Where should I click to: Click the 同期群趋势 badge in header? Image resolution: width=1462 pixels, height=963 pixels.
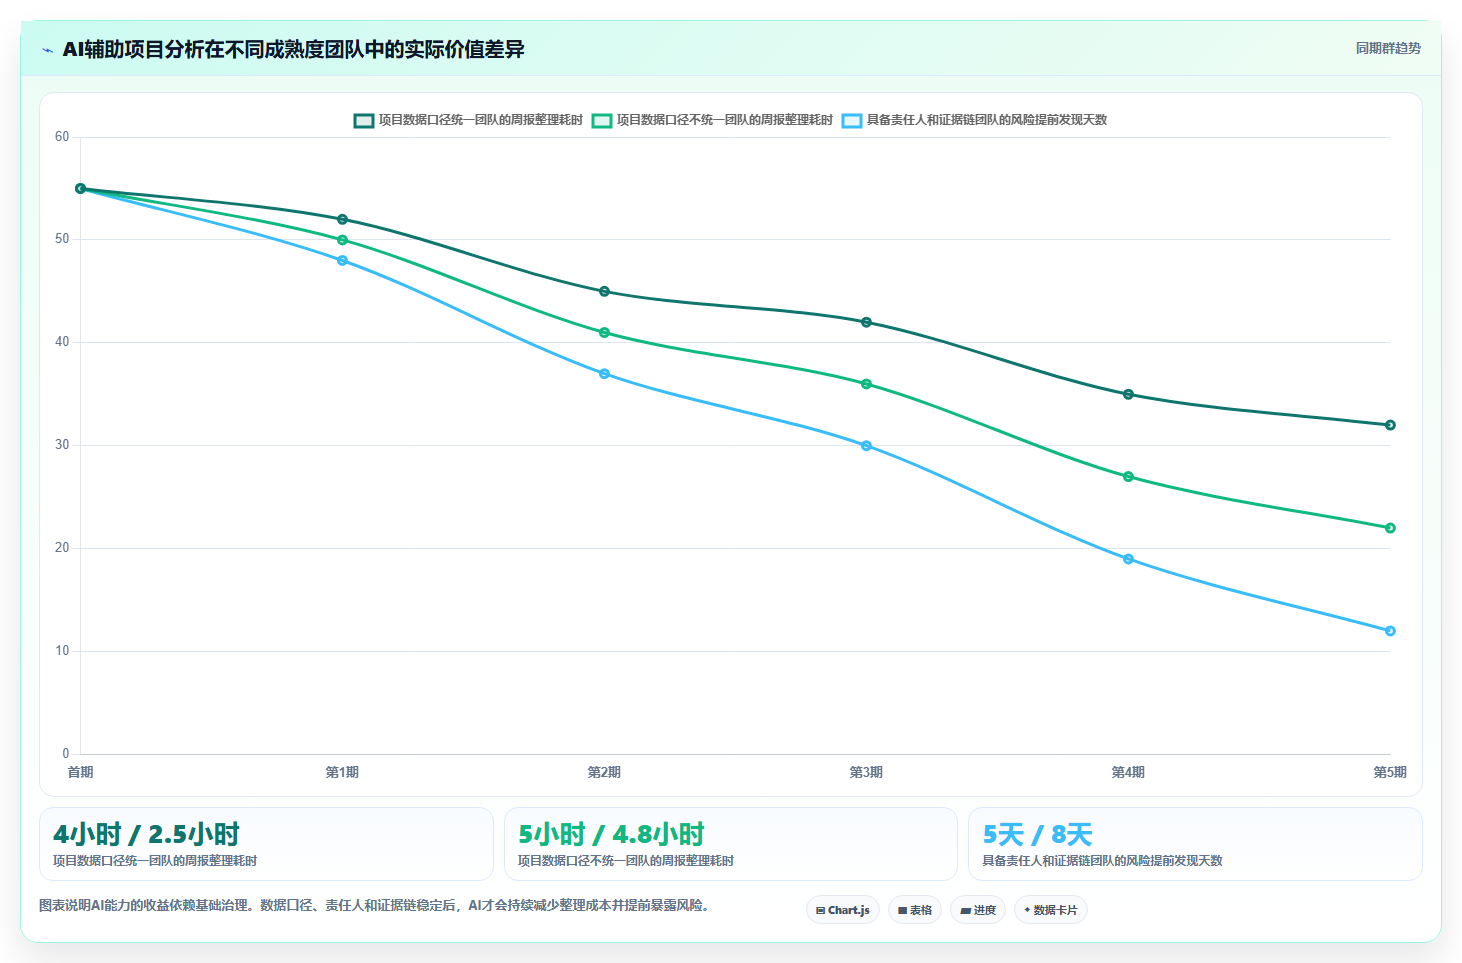(x=1388, y=48)
